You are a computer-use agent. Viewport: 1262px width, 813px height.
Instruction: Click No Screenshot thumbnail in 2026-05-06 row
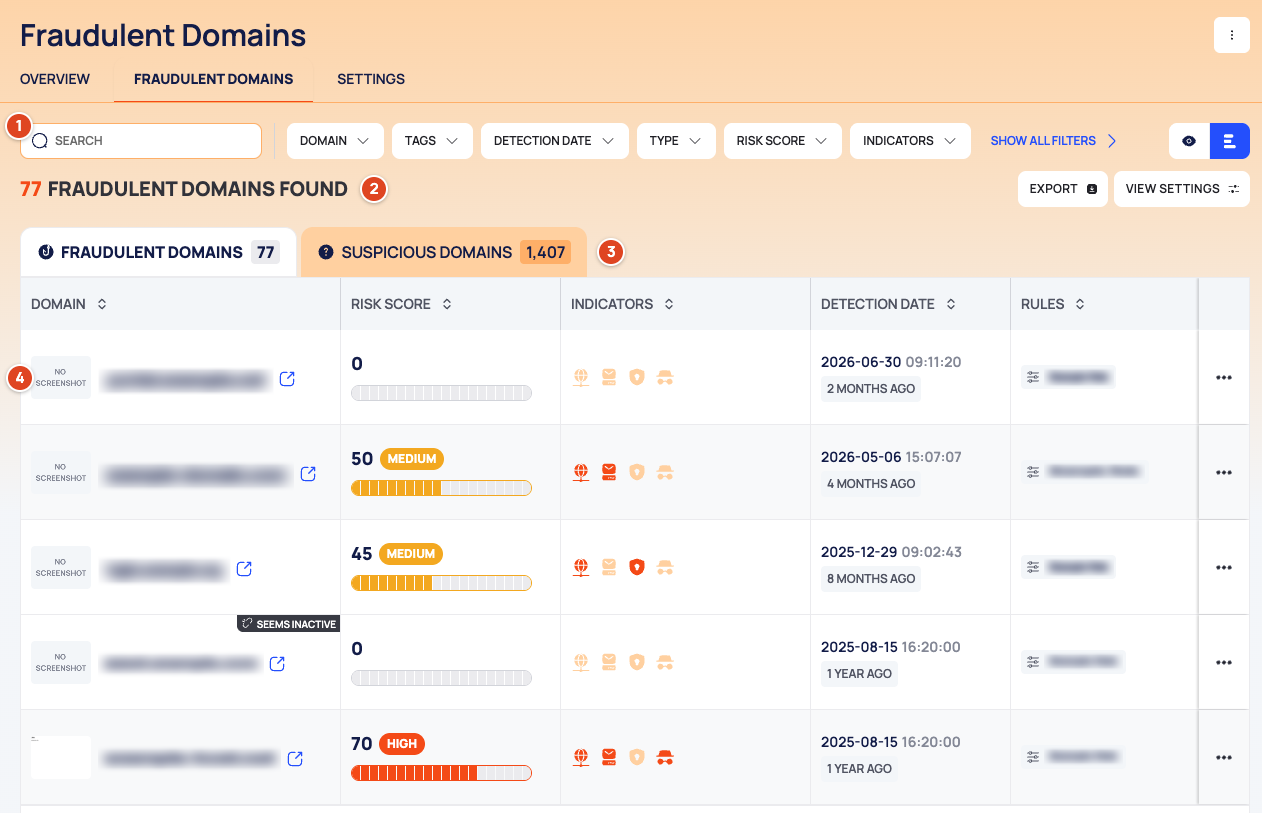click(61, 473)
